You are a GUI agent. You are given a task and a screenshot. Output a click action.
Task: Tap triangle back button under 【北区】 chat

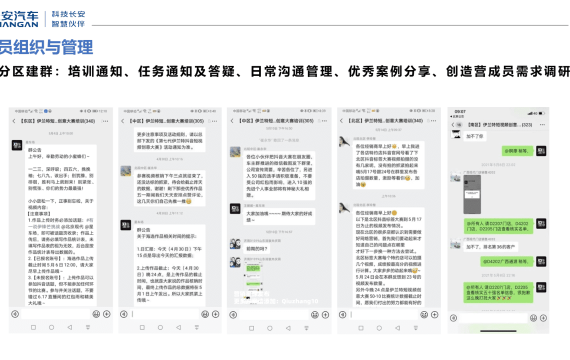pos(397,328)
